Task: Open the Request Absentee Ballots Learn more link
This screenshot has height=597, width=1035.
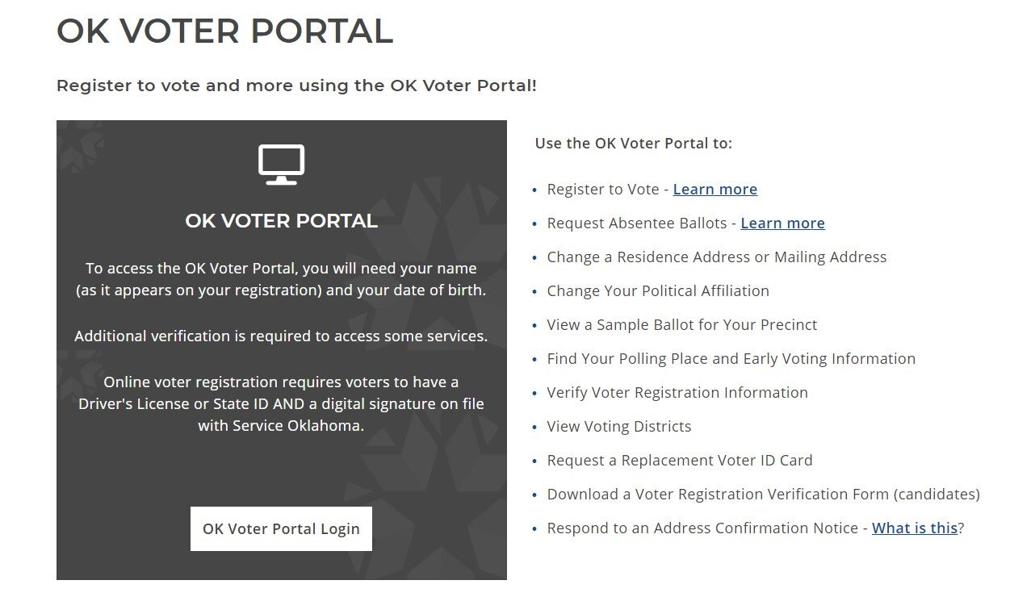Action: 783,222
